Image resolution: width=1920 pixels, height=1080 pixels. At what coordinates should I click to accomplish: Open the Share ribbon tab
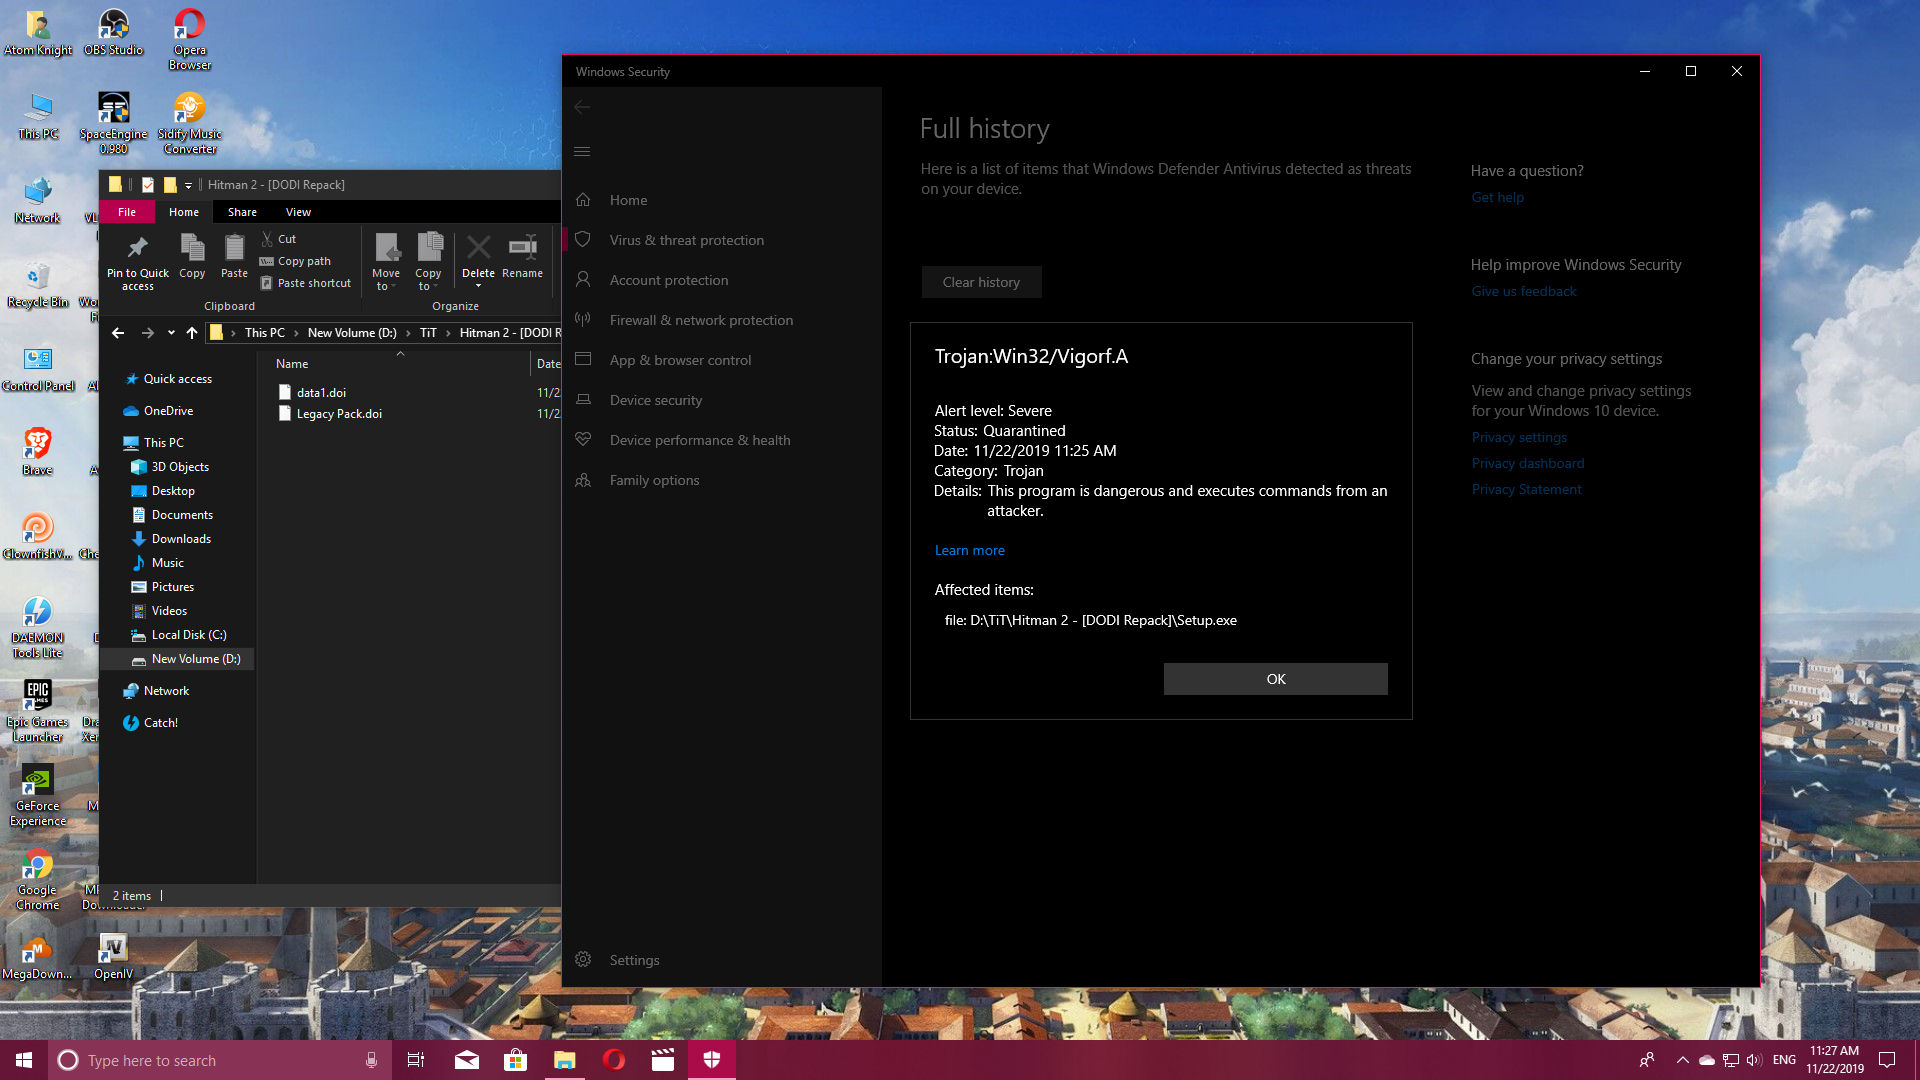pos(242,212)
